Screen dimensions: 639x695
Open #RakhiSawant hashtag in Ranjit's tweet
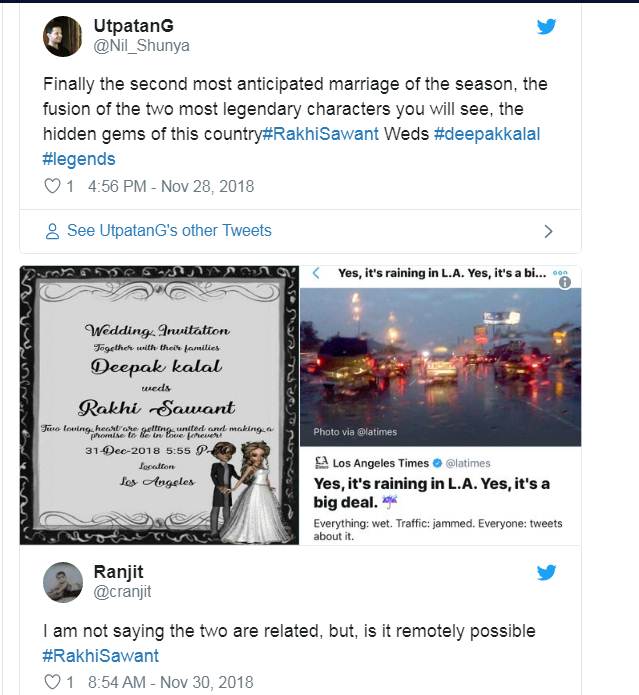click(100, 656)
